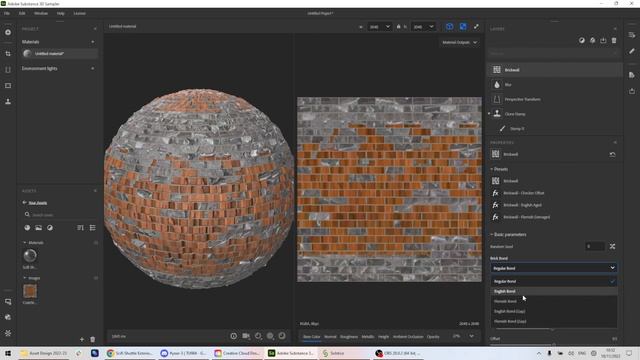Image resolution: width=640 pixels, height=360 pixels.
Task: Click the fullscreen expand icon in viewport header
Action: pos(476,27)
